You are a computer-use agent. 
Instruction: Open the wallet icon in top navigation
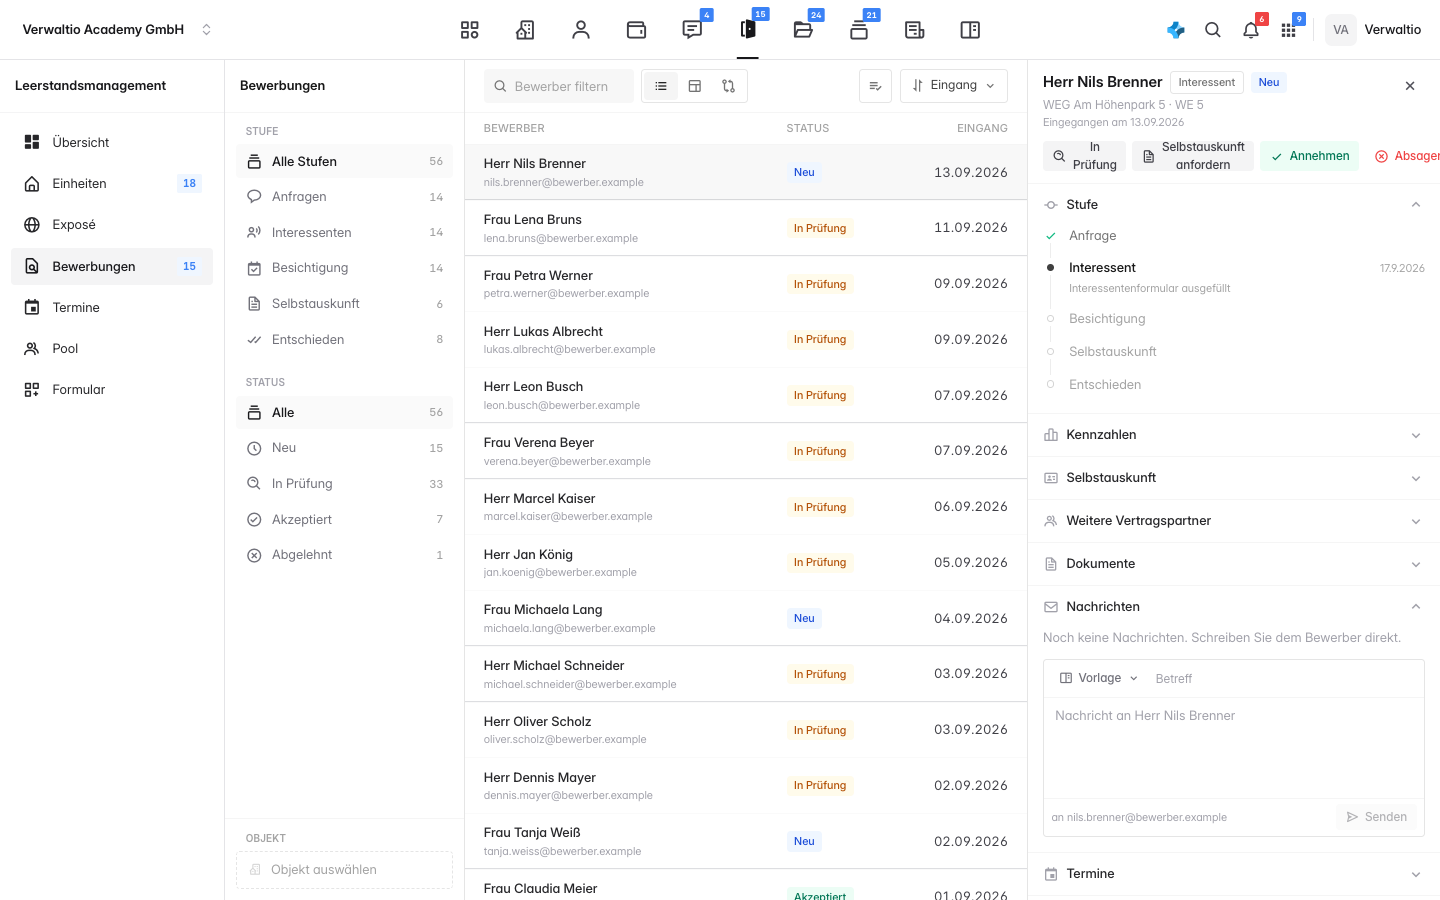(636, 30)
